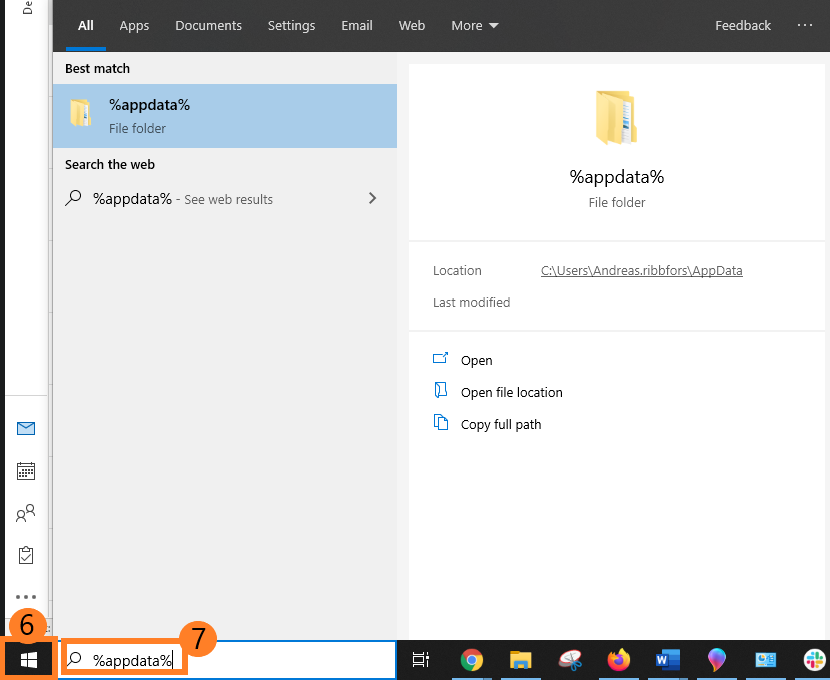The height and width of the screenshot is (680, 830).
Task: Switch to the Apps search tab
Action: tap(134, 26)
